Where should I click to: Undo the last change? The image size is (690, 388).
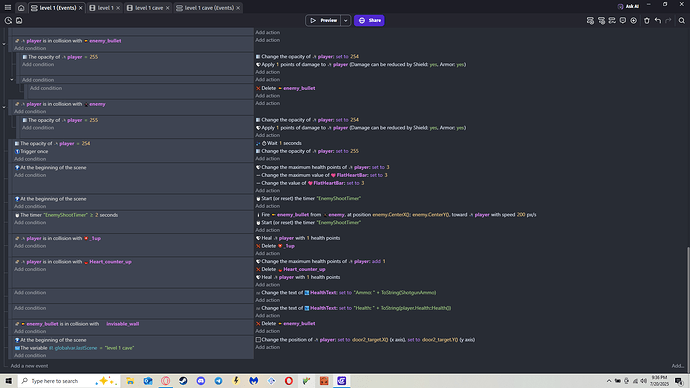point(657,20)
